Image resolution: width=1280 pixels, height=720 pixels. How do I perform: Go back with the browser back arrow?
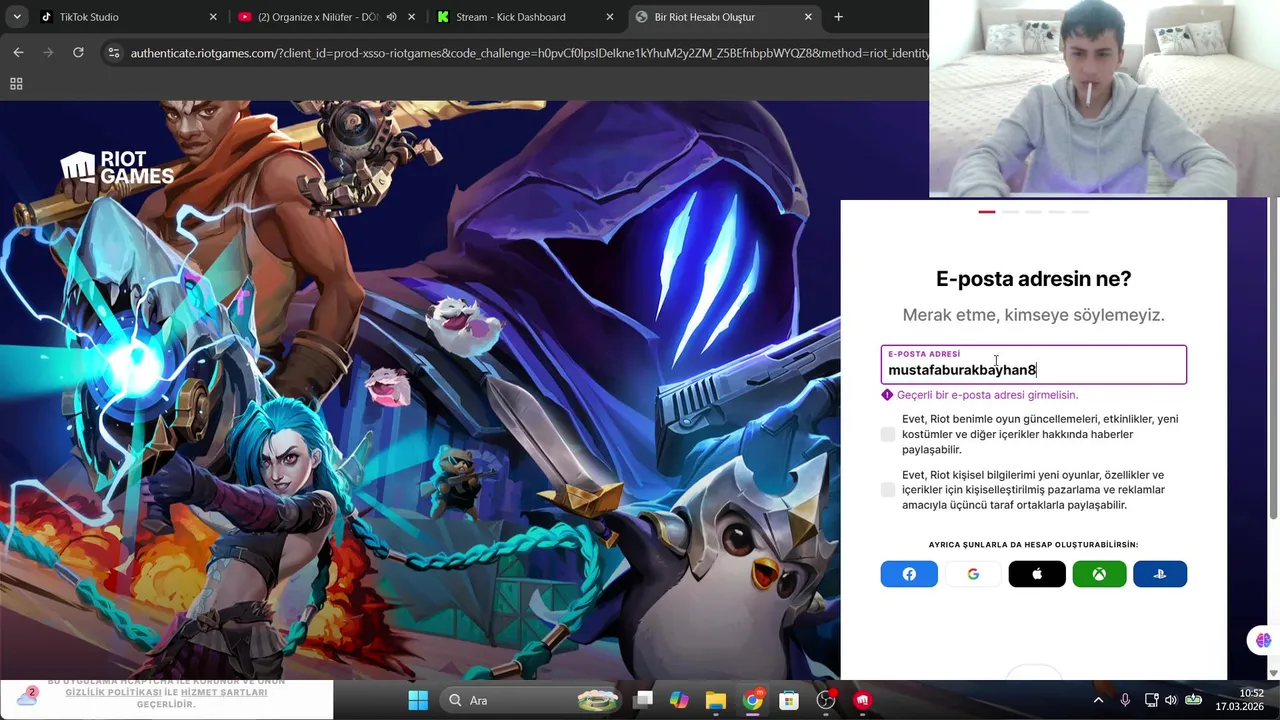[x=18, y=52]
